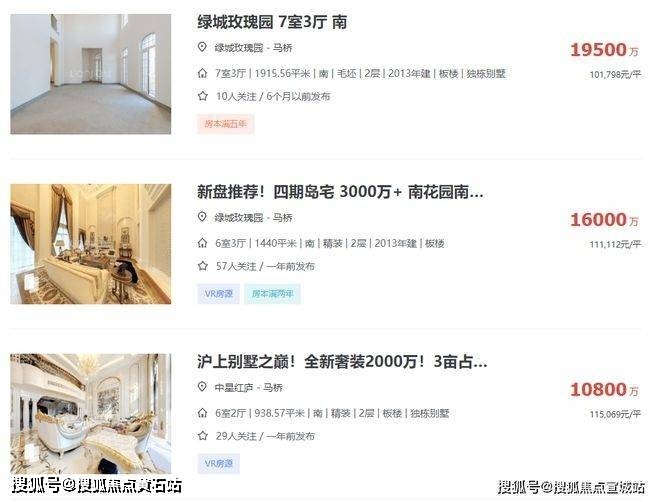This screenshot has width=660, height=502.
Task: Click house icon beside 6室2厅 938.57平米
Action: click(x=202, y=413)
